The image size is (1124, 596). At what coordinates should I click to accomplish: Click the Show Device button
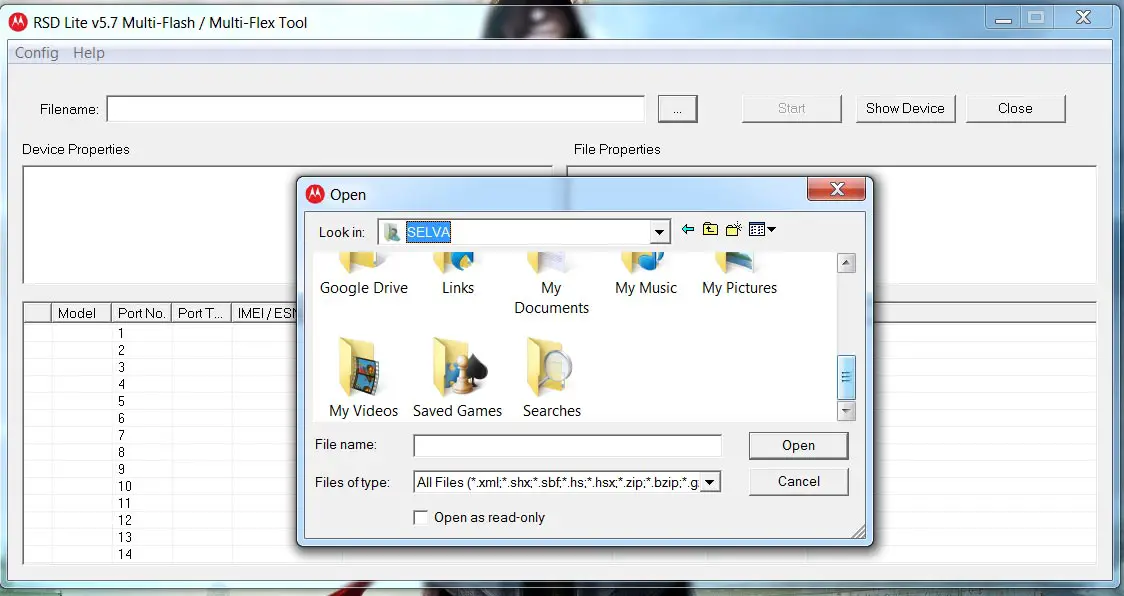coord(905,108)
